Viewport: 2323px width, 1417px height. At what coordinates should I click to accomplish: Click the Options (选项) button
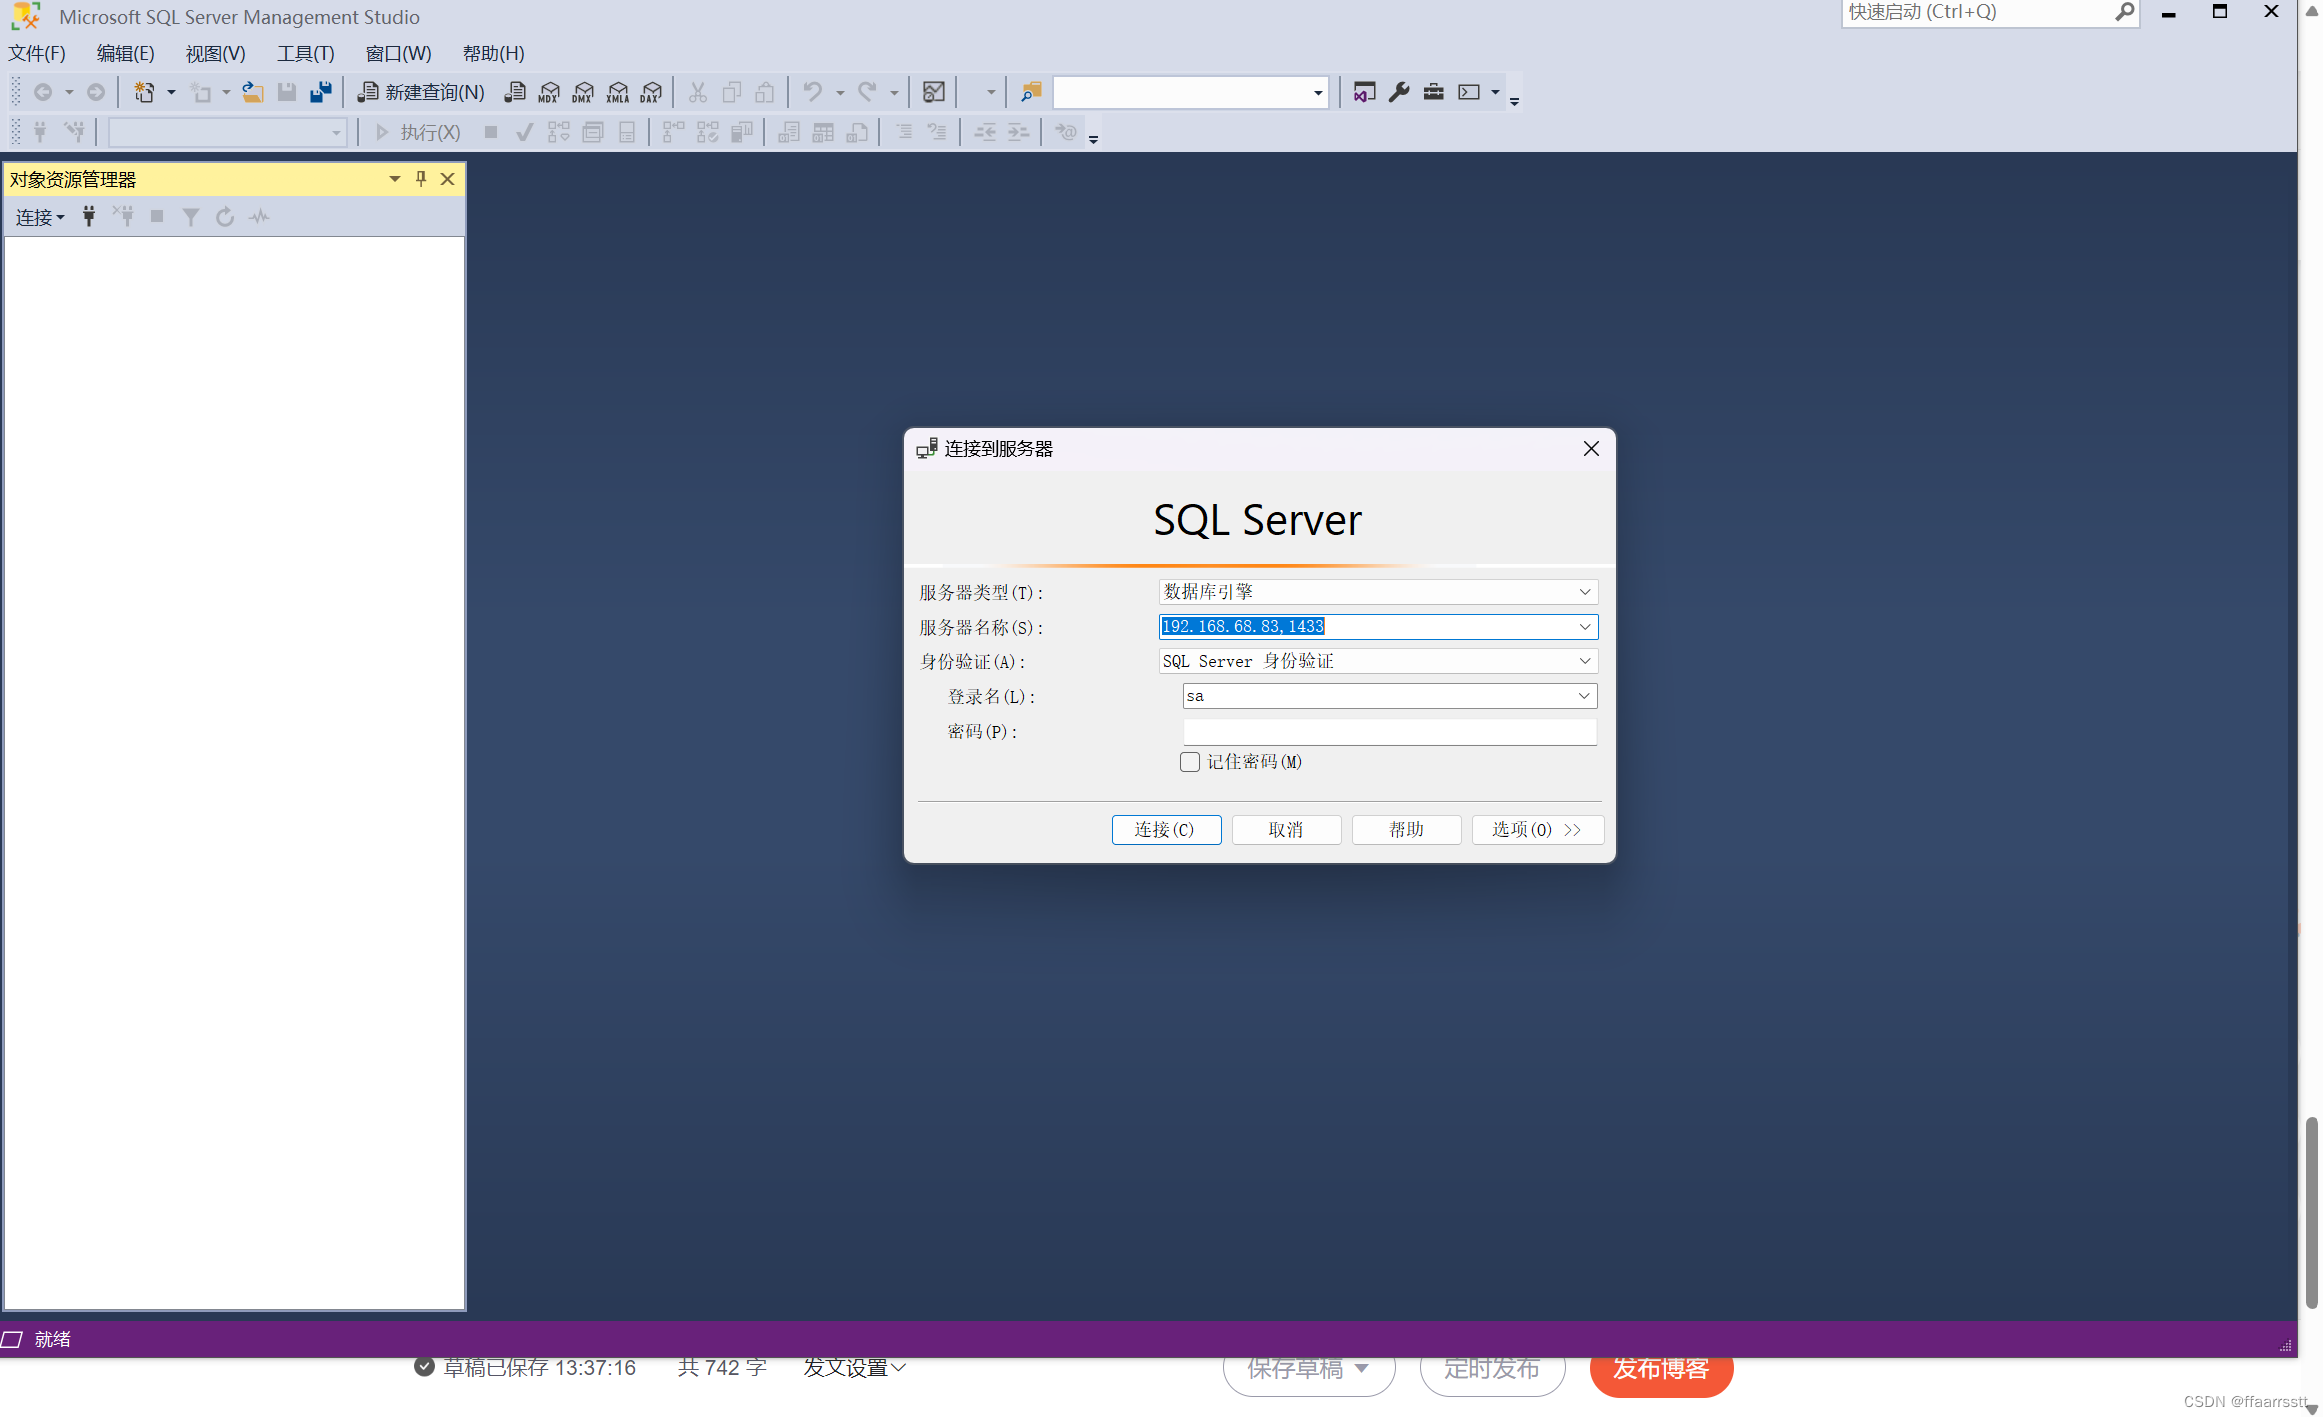point(1536,830)
